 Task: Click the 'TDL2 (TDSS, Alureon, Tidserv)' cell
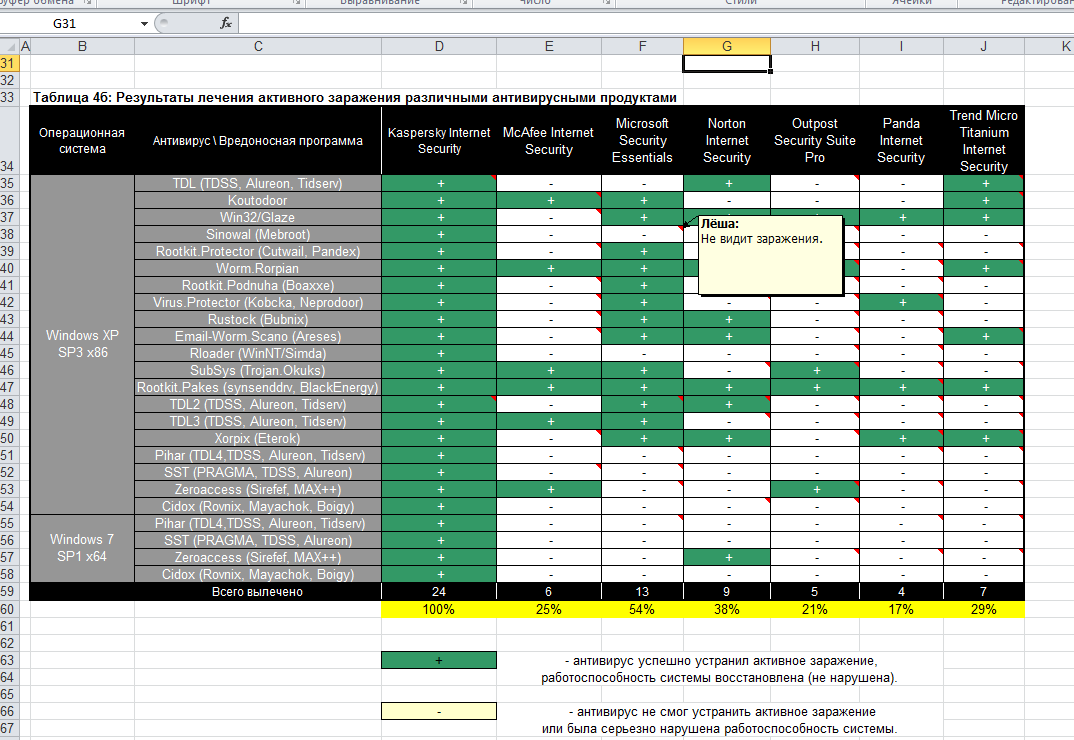pyautogui.click(x=258, y=404)
